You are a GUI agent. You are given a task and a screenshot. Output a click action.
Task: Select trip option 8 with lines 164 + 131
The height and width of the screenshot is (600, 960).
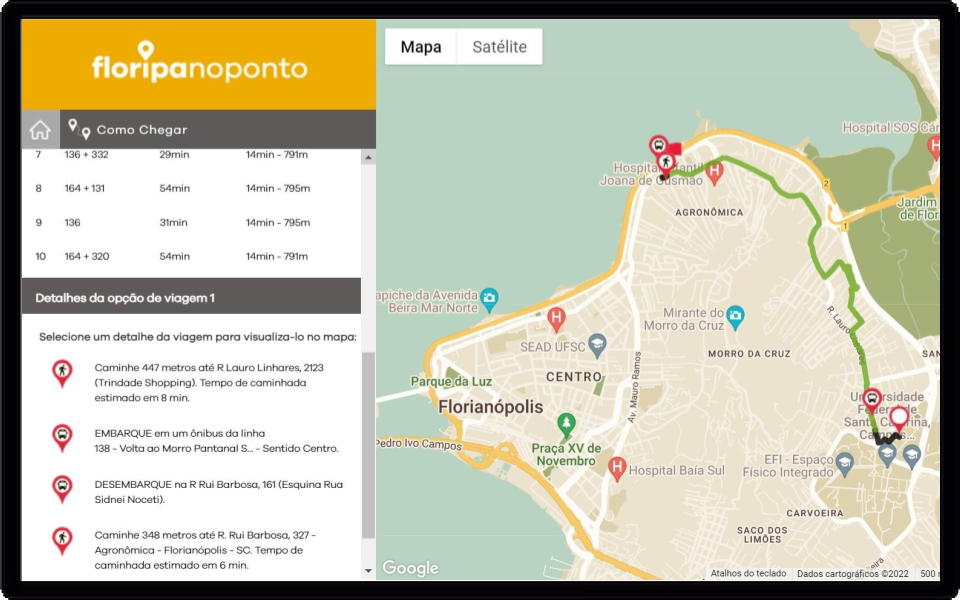click(x=191, y=189)
